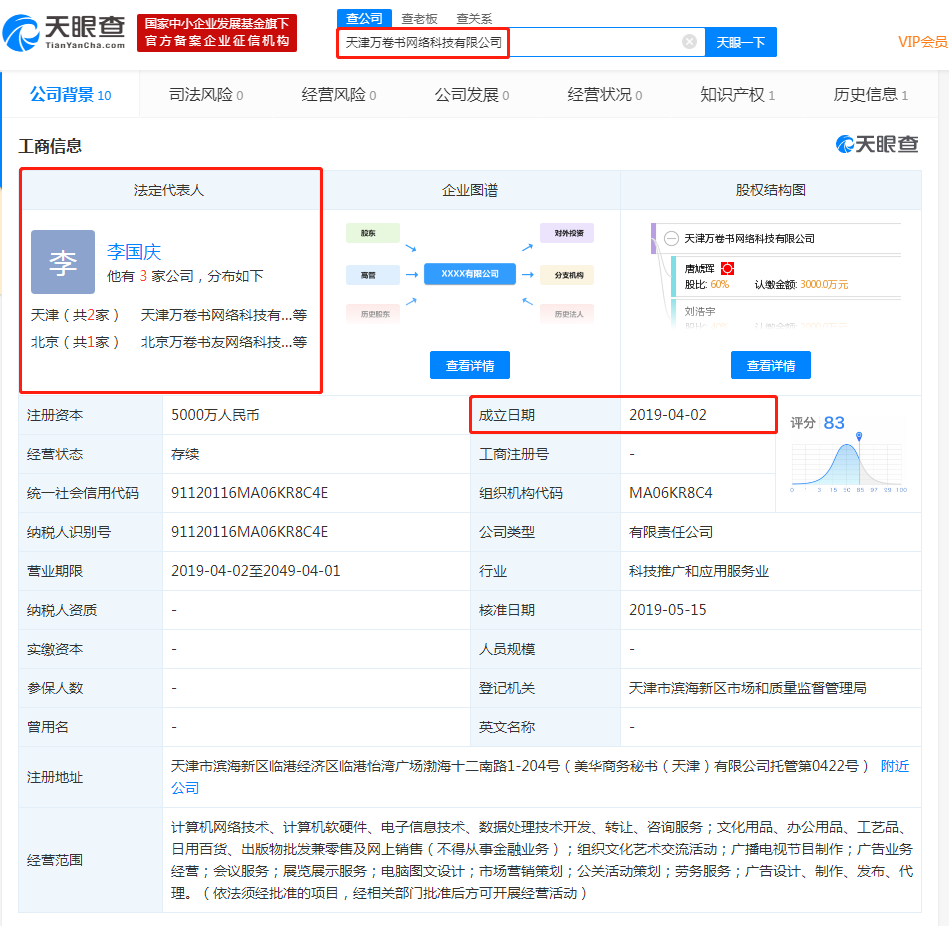Click the Tianyancha logo at top left
The image size is (949, 926).
click(65, 32)
